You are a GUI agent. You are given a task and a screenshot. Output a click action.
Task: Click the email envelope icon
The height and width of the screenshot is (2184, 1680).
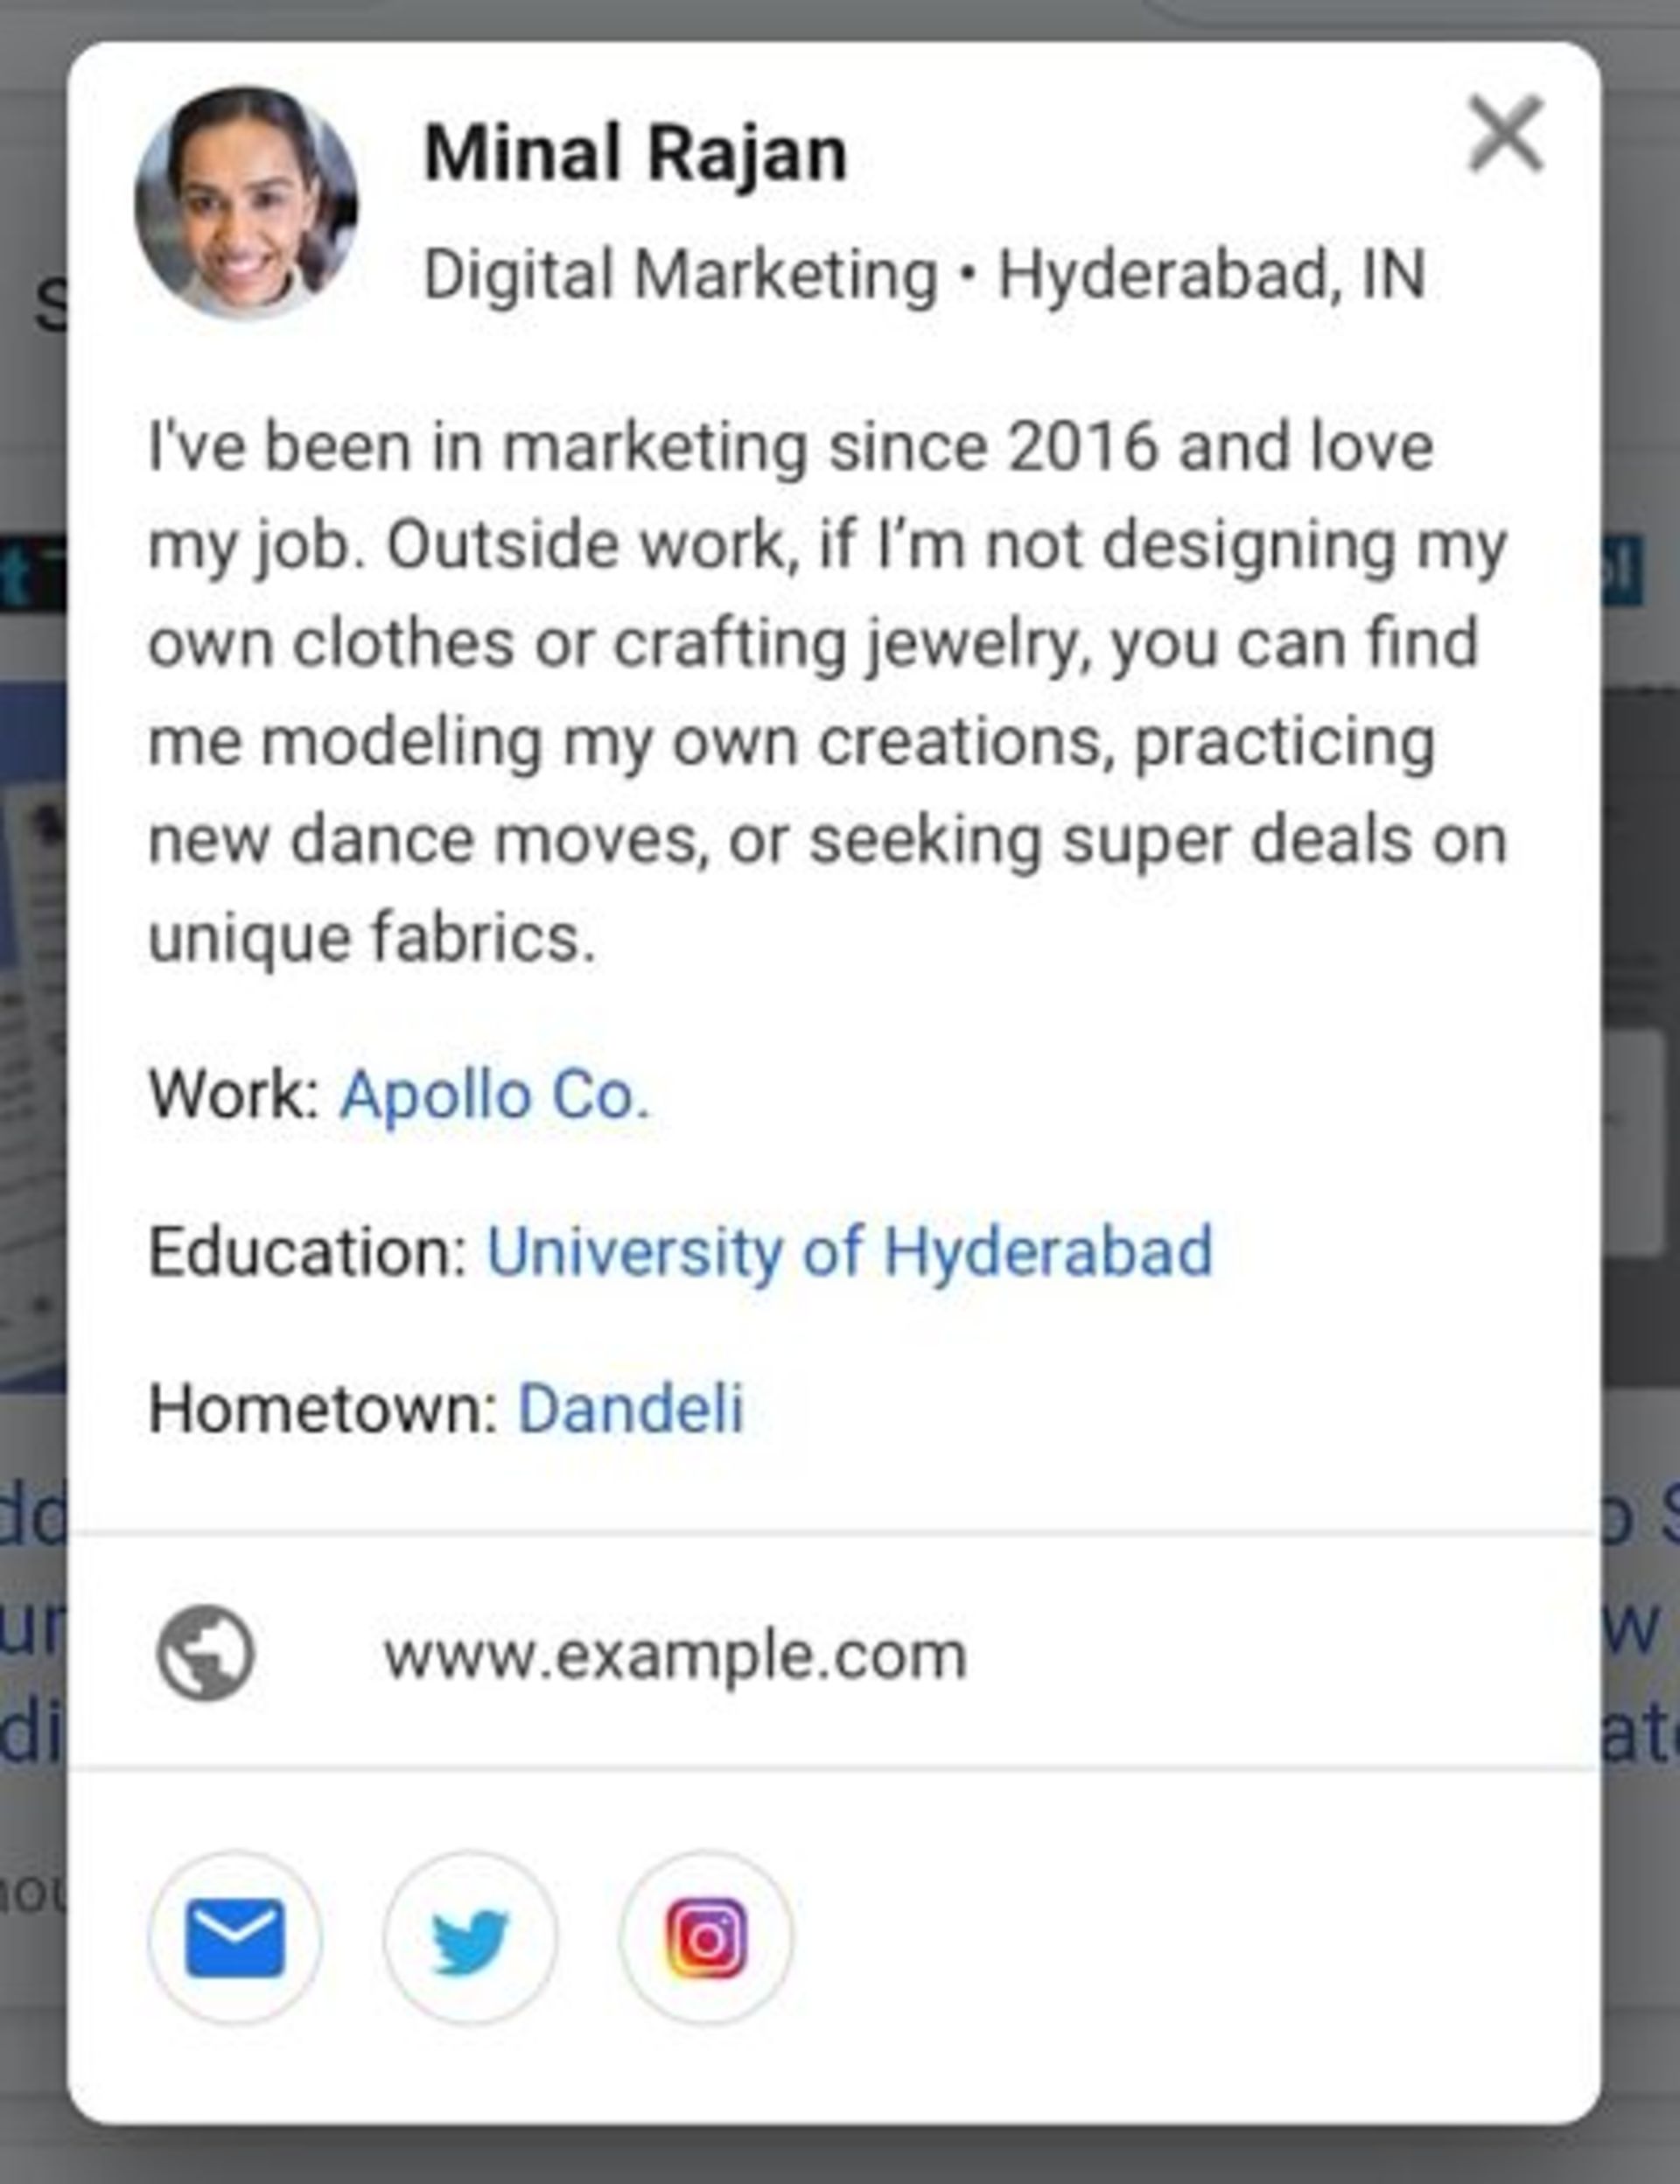[x=235, y=1937]
